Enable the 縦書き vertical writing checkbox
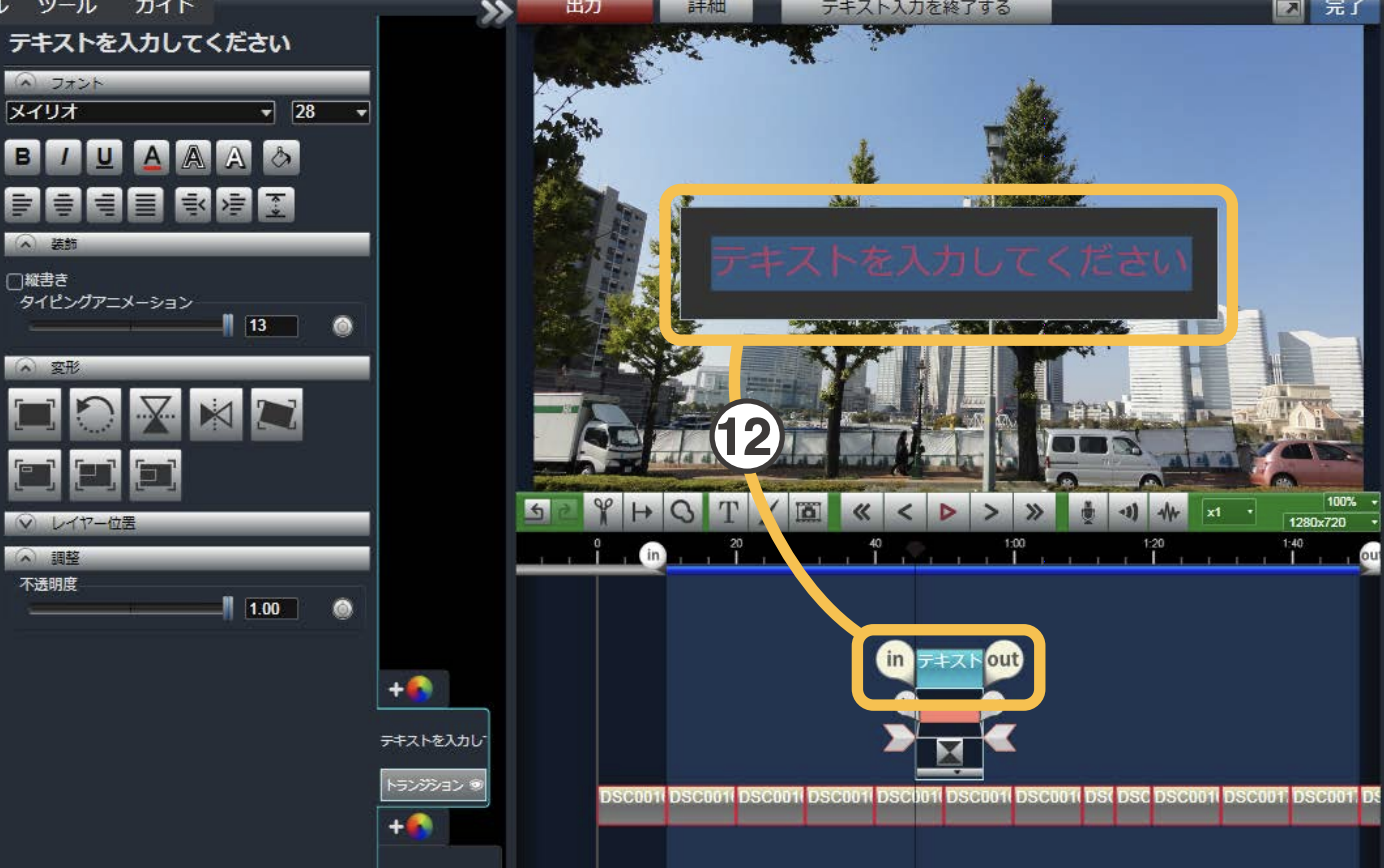This screenshot has width=1384, height=868. (14, 282)
